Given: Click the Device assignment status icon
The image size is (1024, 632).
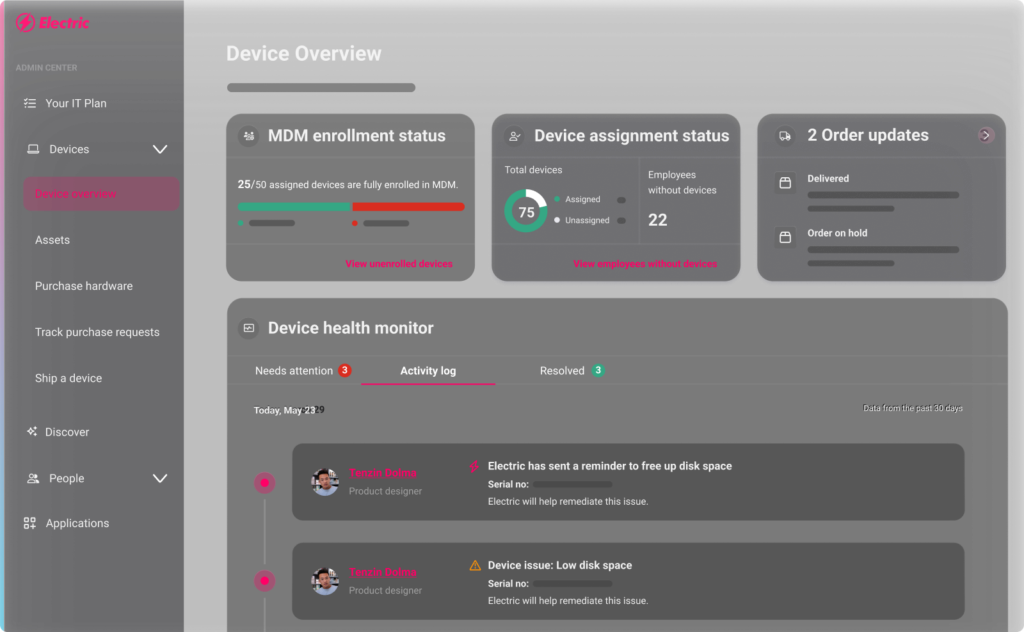Looking at the screenshot, I should tap(514, 136).
